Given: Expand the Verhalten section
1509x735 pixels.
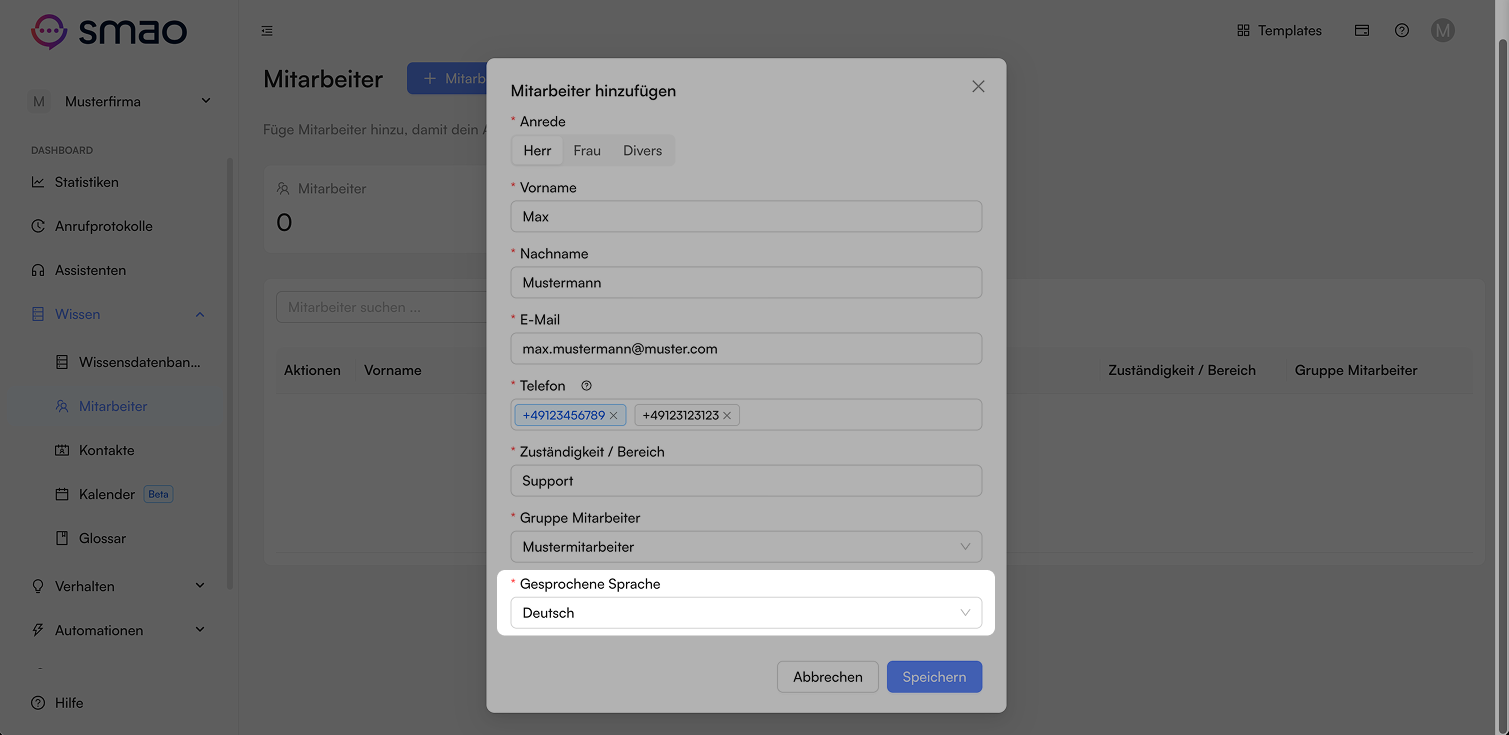Looking at the screenshot, I should (x=120, y=586).
